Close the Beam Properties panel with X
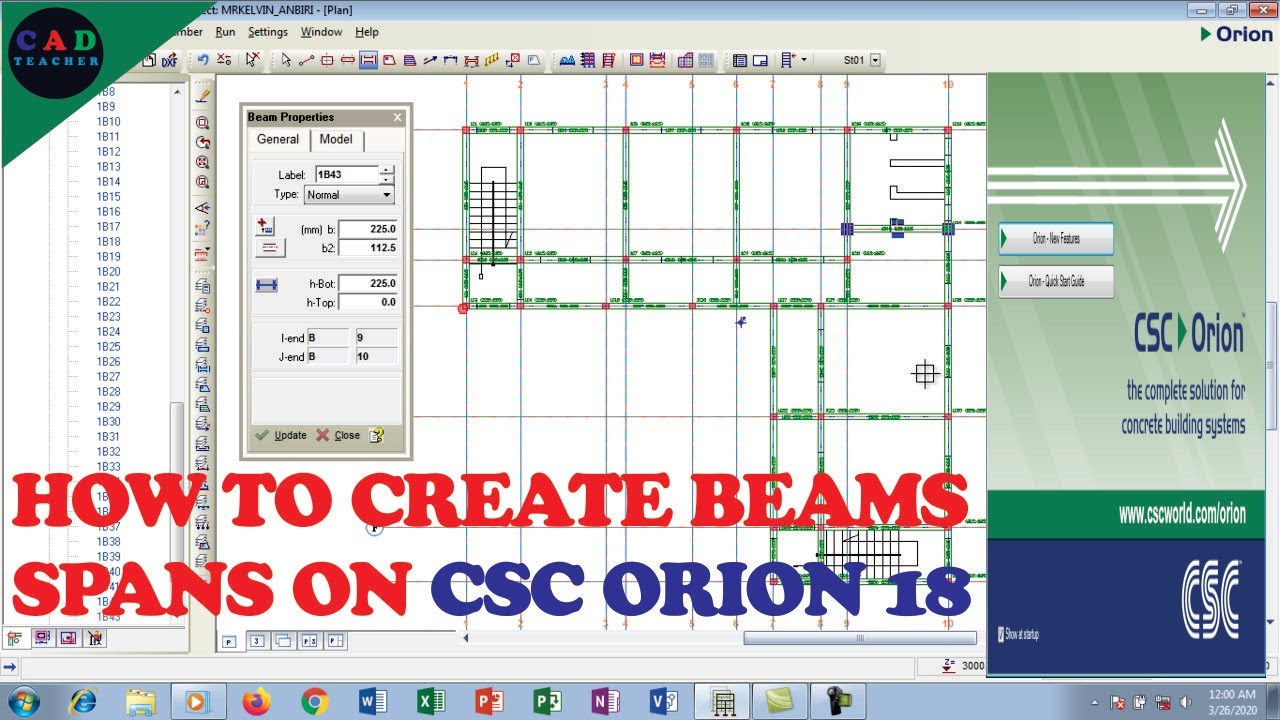Screen dimensions: 1280x720 (397, 117)
